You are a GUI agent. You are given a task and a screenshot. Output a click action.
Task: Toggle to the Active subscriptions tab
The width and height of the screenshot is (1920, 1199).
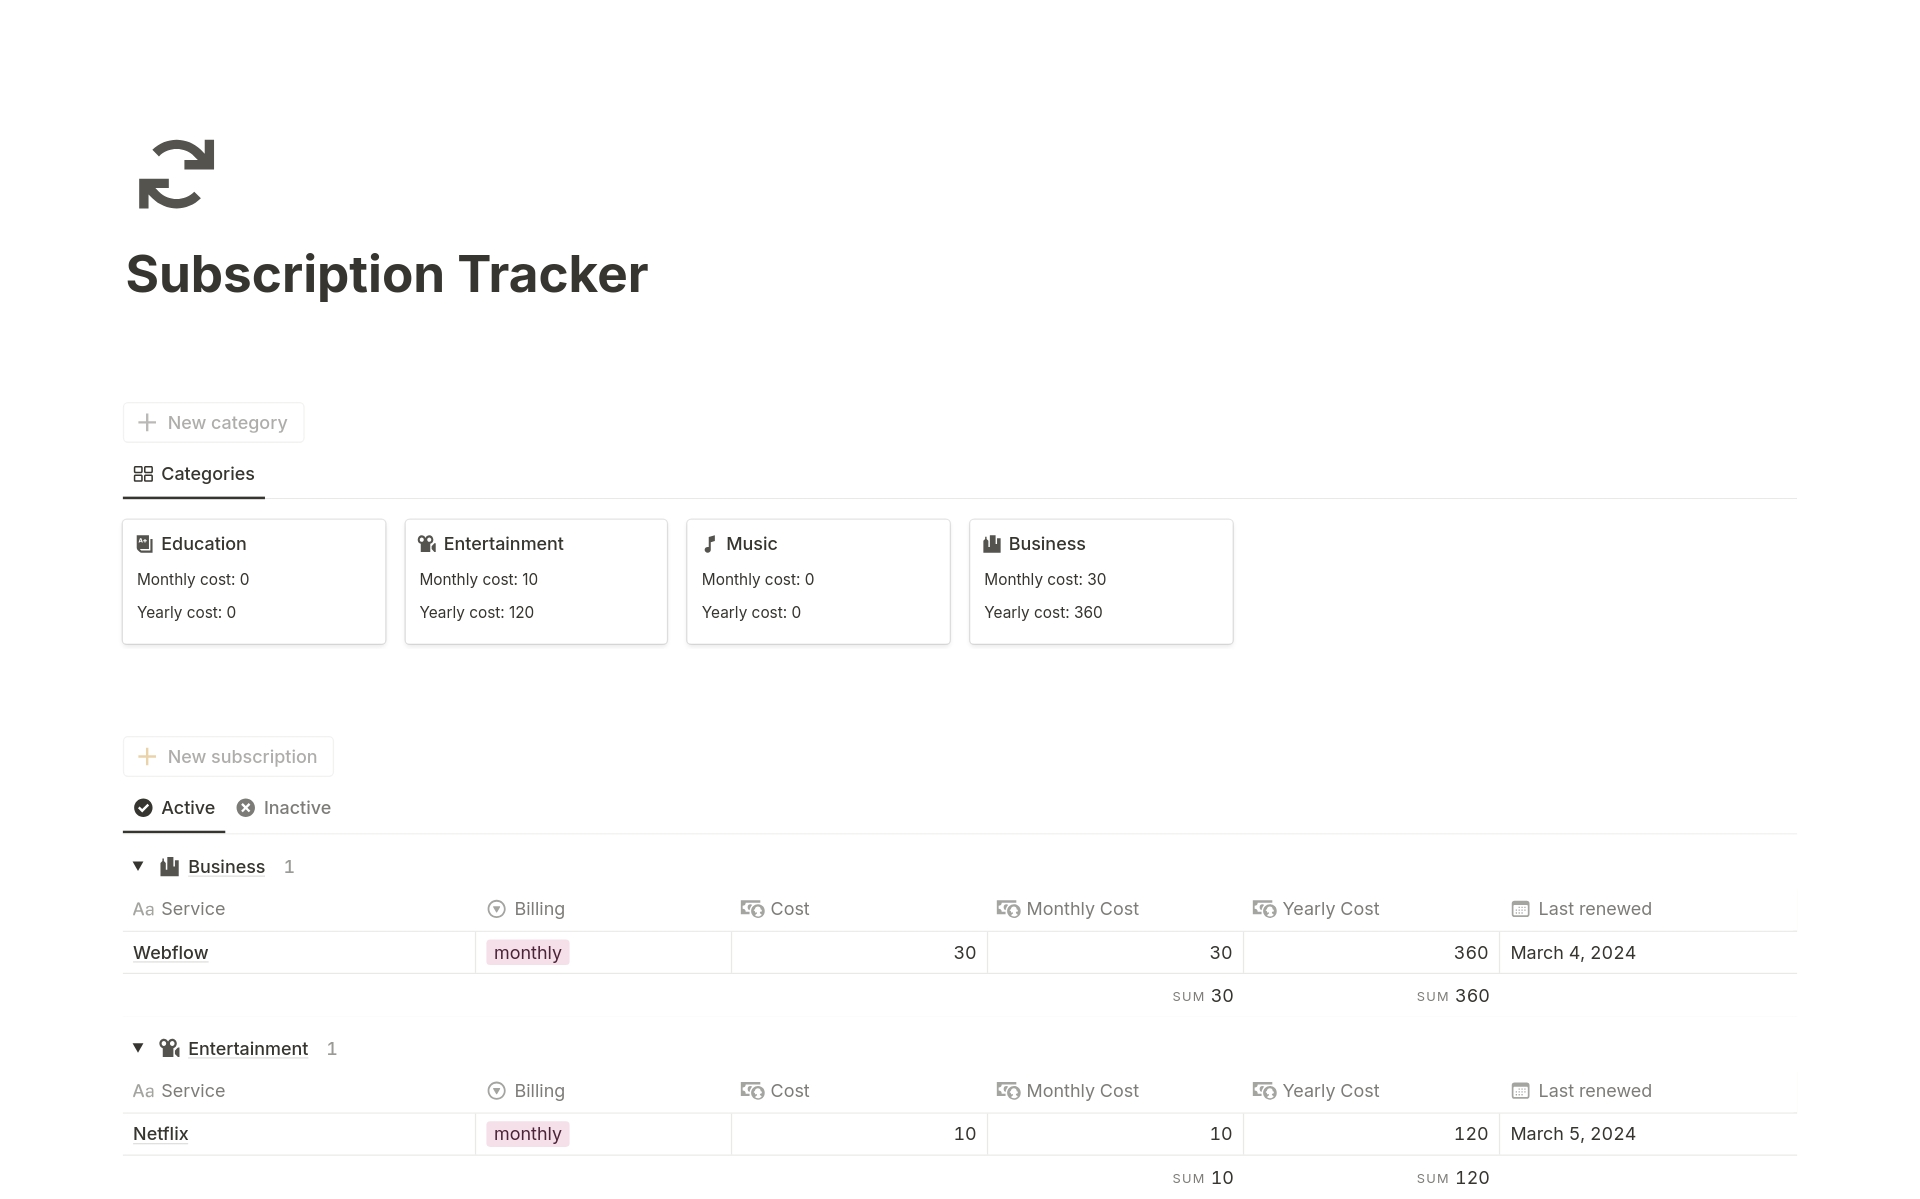coord(173,807)
